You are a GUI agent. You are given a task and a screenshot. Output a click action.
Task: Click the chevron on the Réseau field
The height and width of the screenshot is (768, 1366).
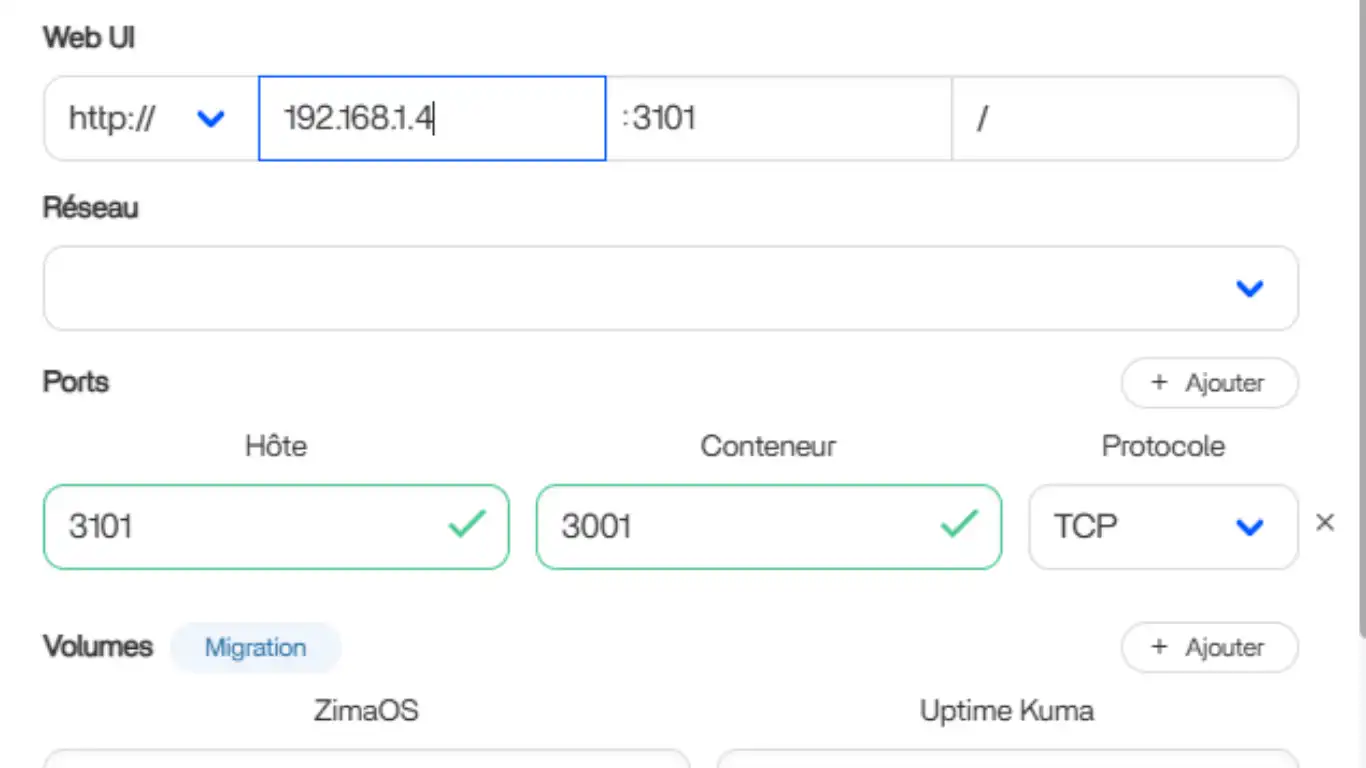pos(1250,288)
